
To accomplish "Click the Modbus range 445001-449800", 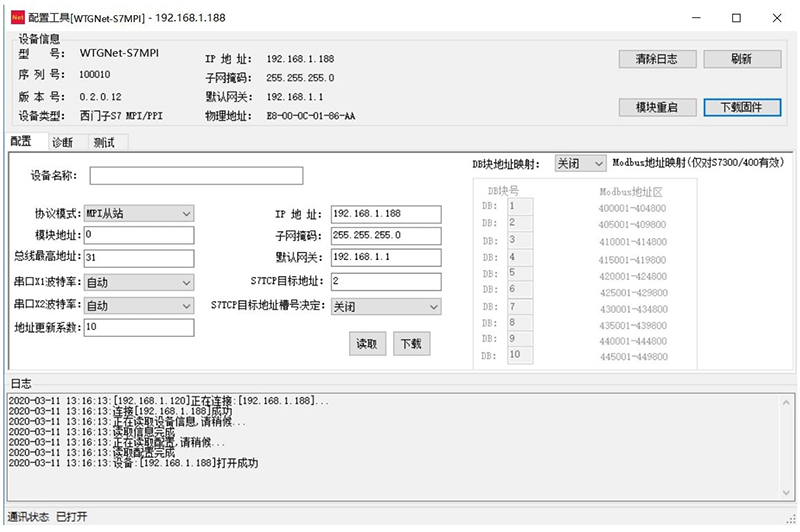I will tap(634, 357).
